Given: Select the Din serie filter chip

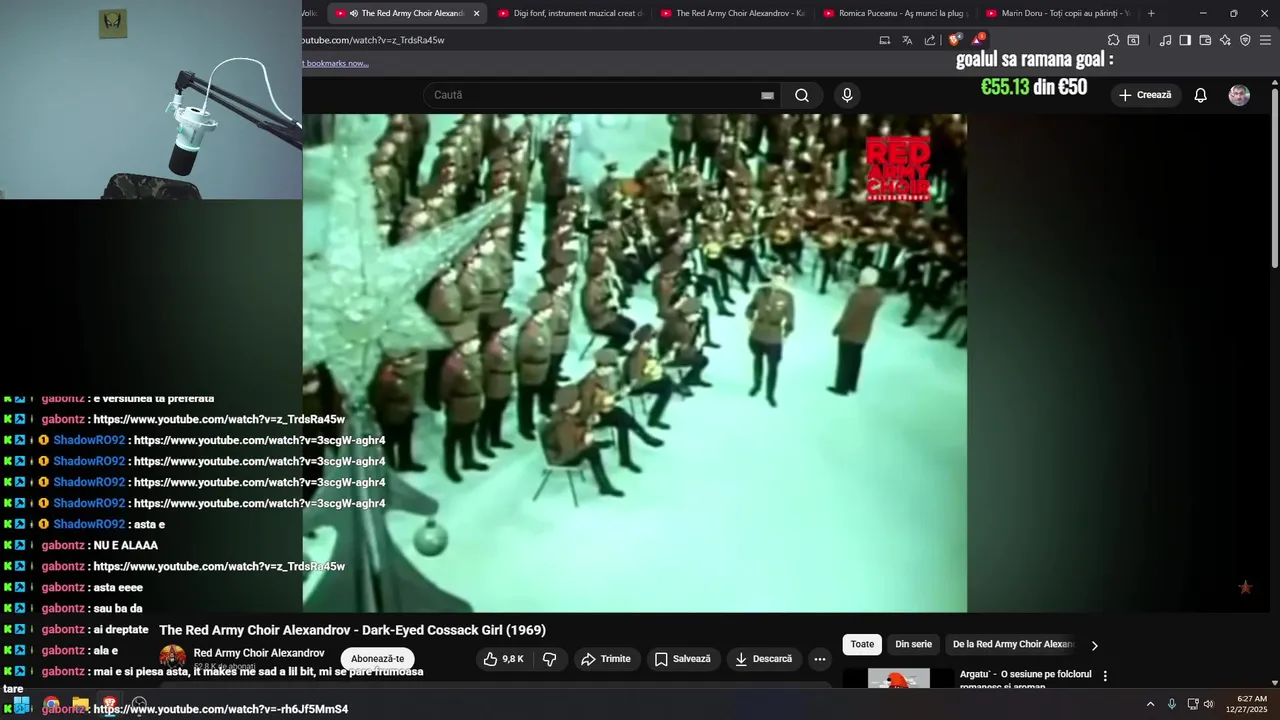Looking at the screenshot, I should click(x=913, y=645).
